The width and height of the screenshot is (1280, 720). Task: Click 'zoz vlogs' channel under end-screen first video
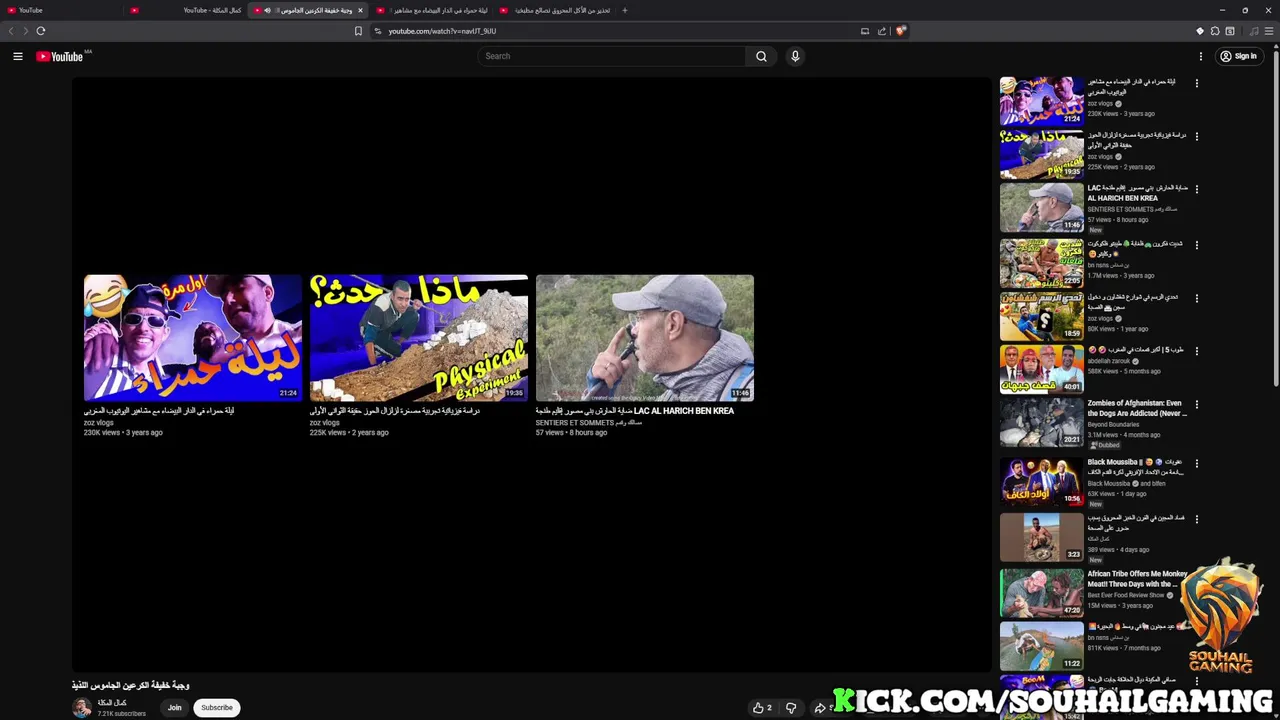[98, 423]
